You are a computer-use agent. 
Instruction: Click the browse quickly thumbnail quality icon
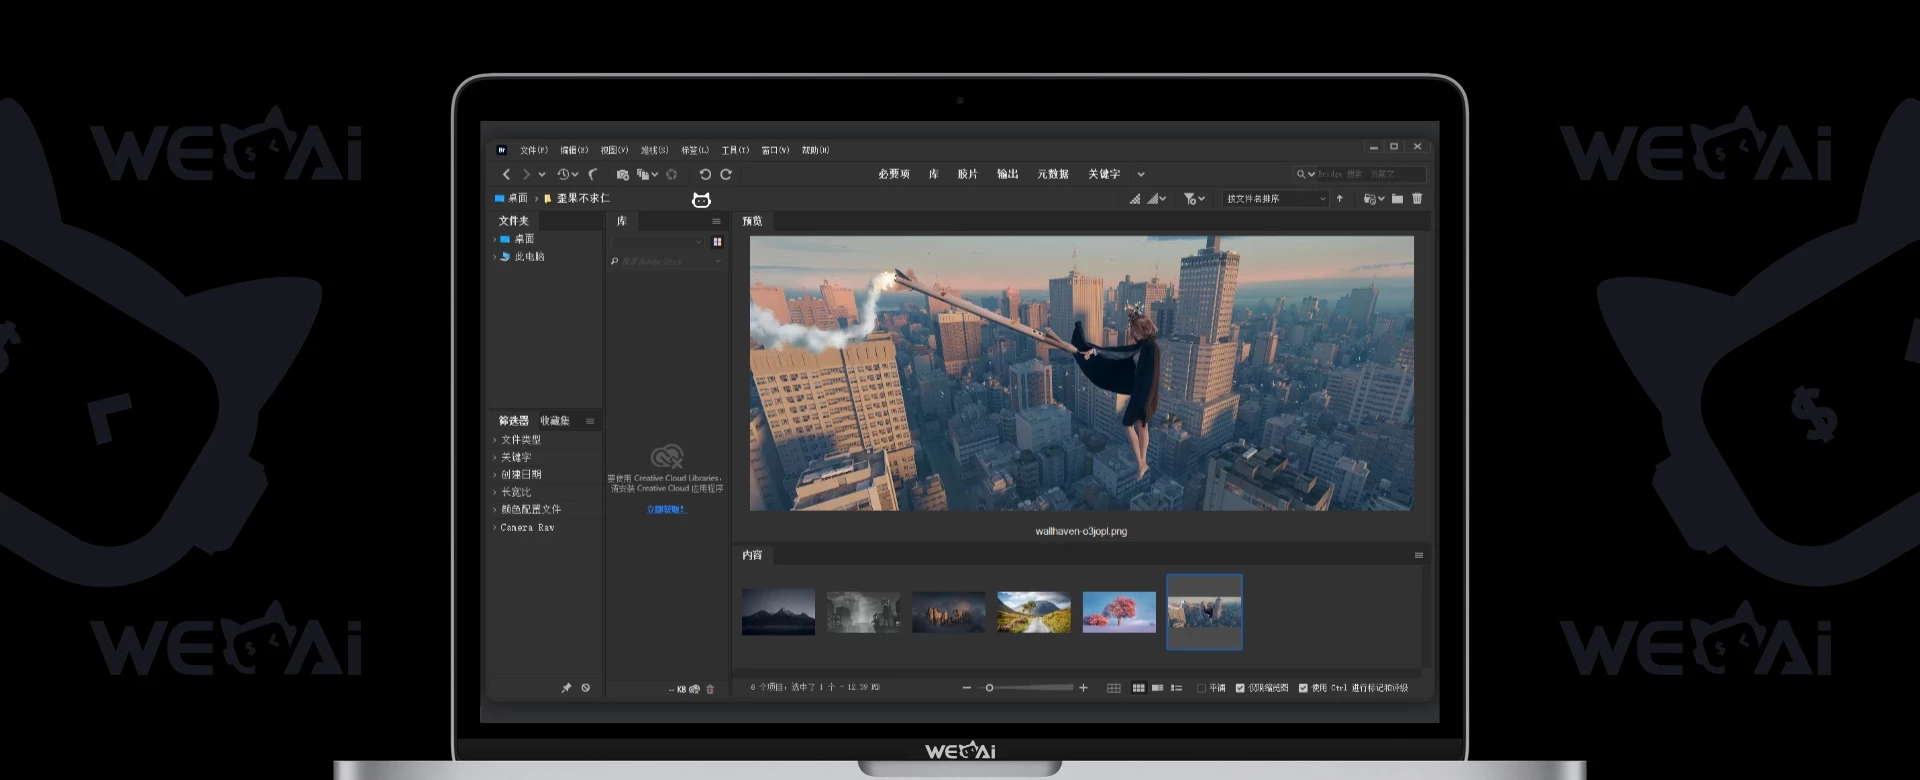[1134, 199]
